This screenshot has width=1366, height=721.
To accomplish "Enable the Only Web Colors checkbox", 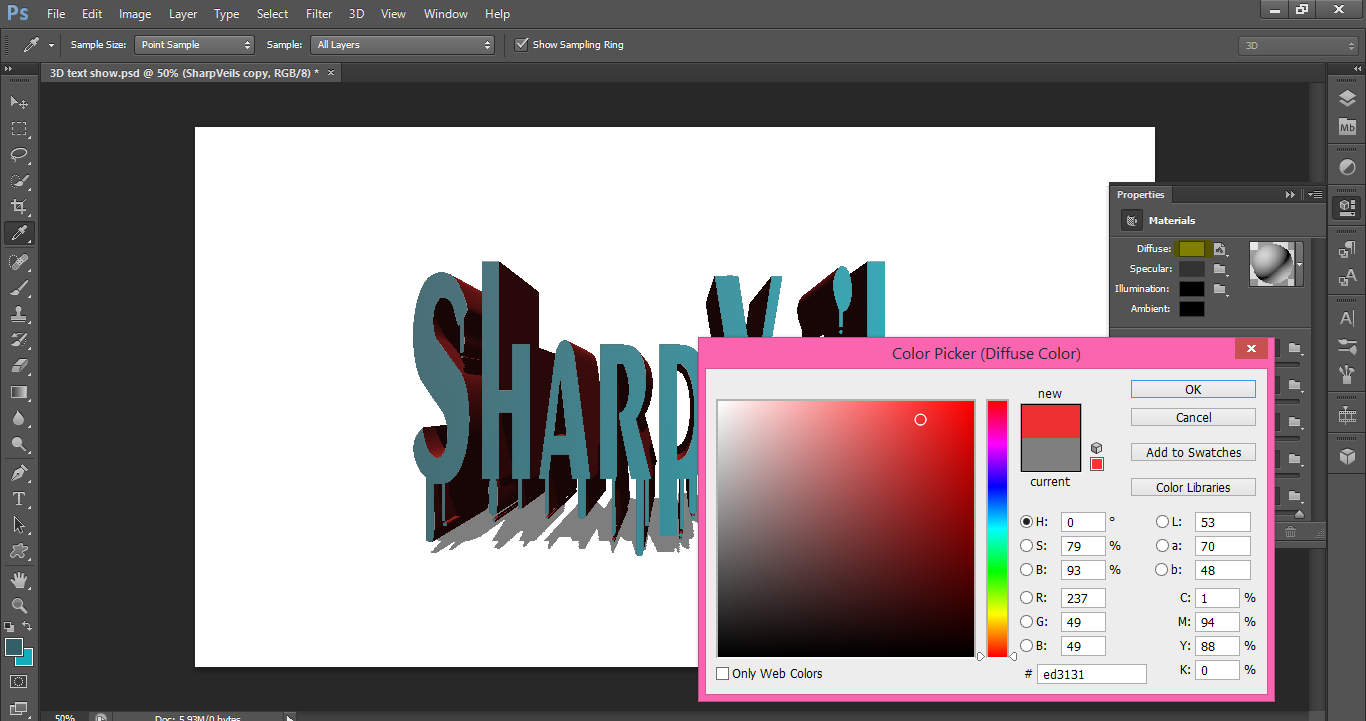I will tap(723, 674).
